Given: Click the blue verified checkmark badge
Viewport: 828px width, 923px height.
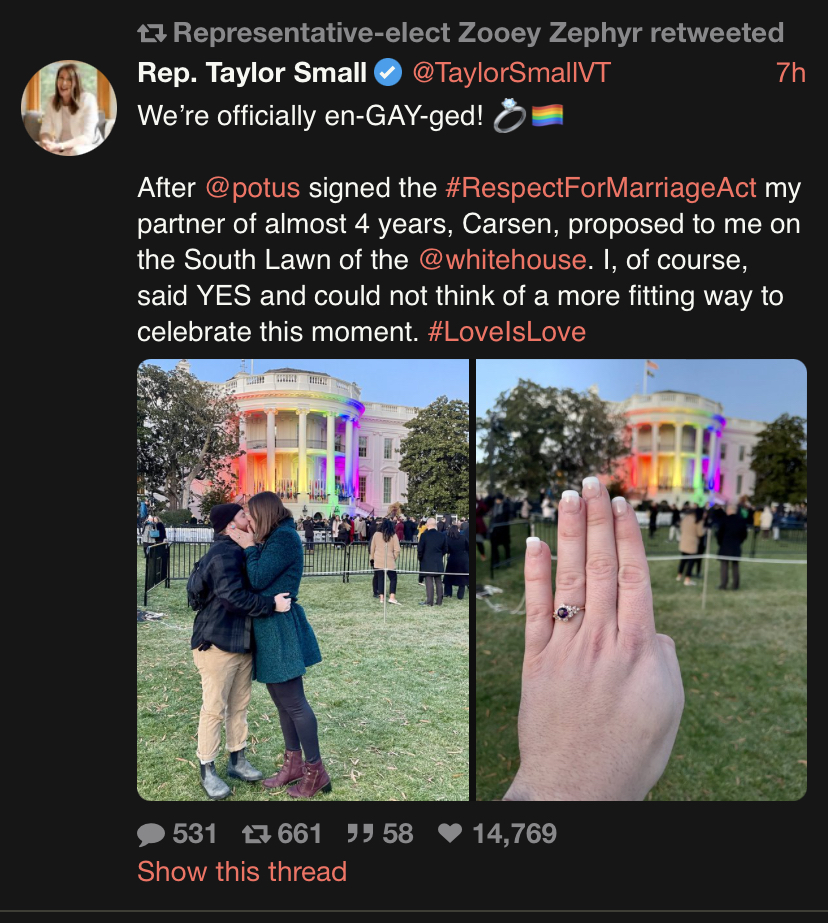Looking at the screenshot, I should pyautogui.click(x=388, y=73).
